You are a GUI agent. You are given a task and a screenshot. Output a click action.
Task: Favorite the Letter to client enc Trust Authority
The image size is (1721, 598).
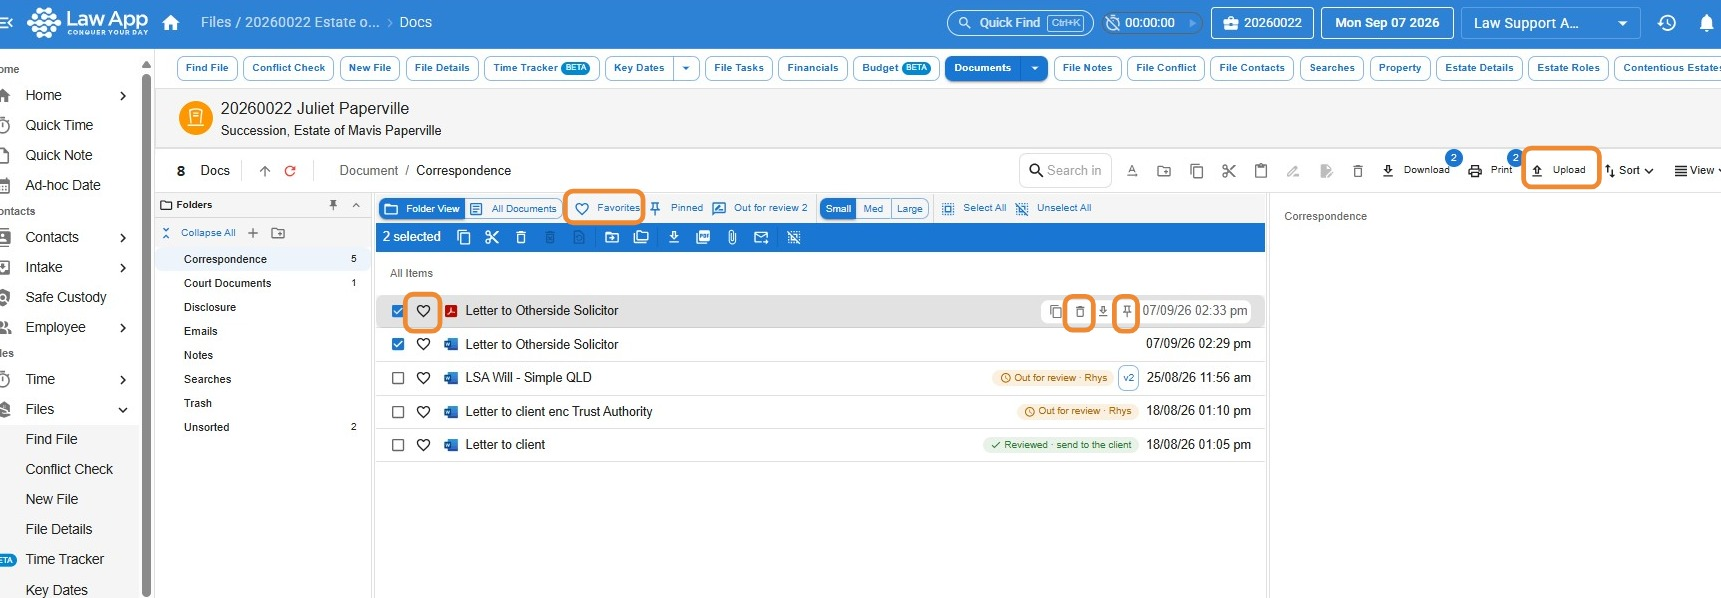point(423,412)
